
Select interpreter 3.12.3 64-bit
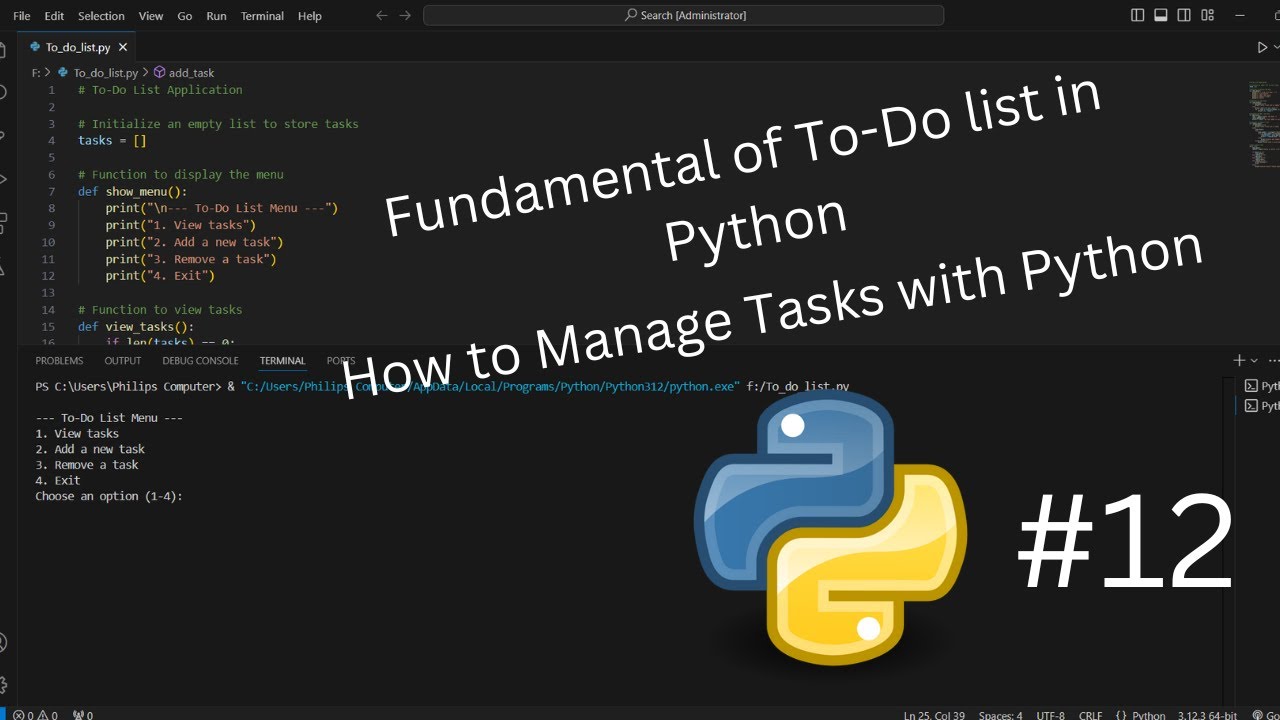click(1206, 715)
